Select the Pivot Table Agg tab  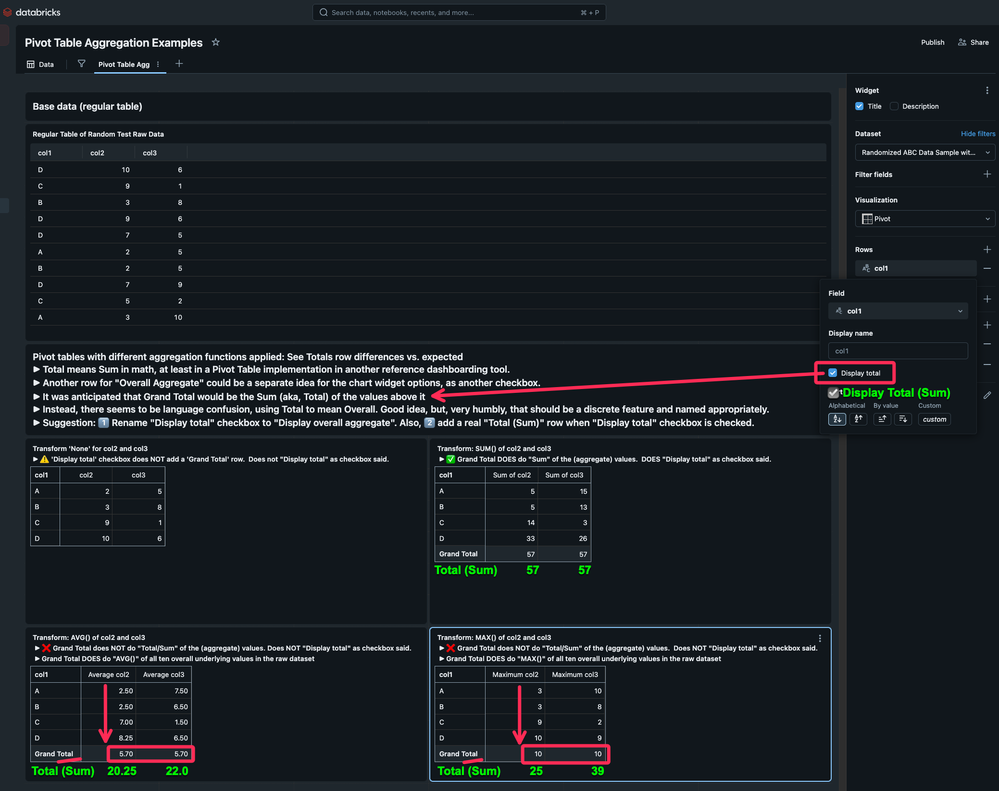click(x=123, y=64)
